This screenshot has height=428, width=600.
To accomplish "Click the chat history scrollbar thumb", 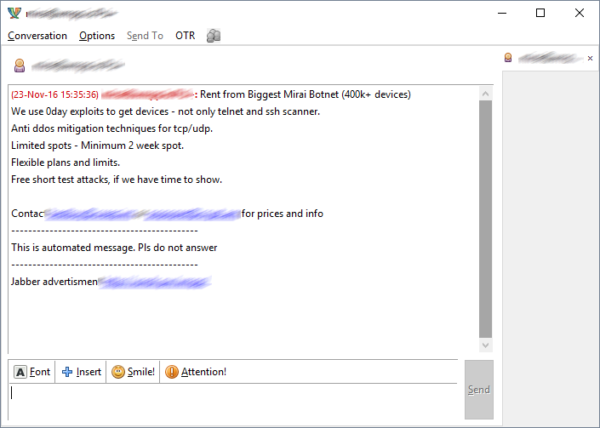I will tap(486, 215).
